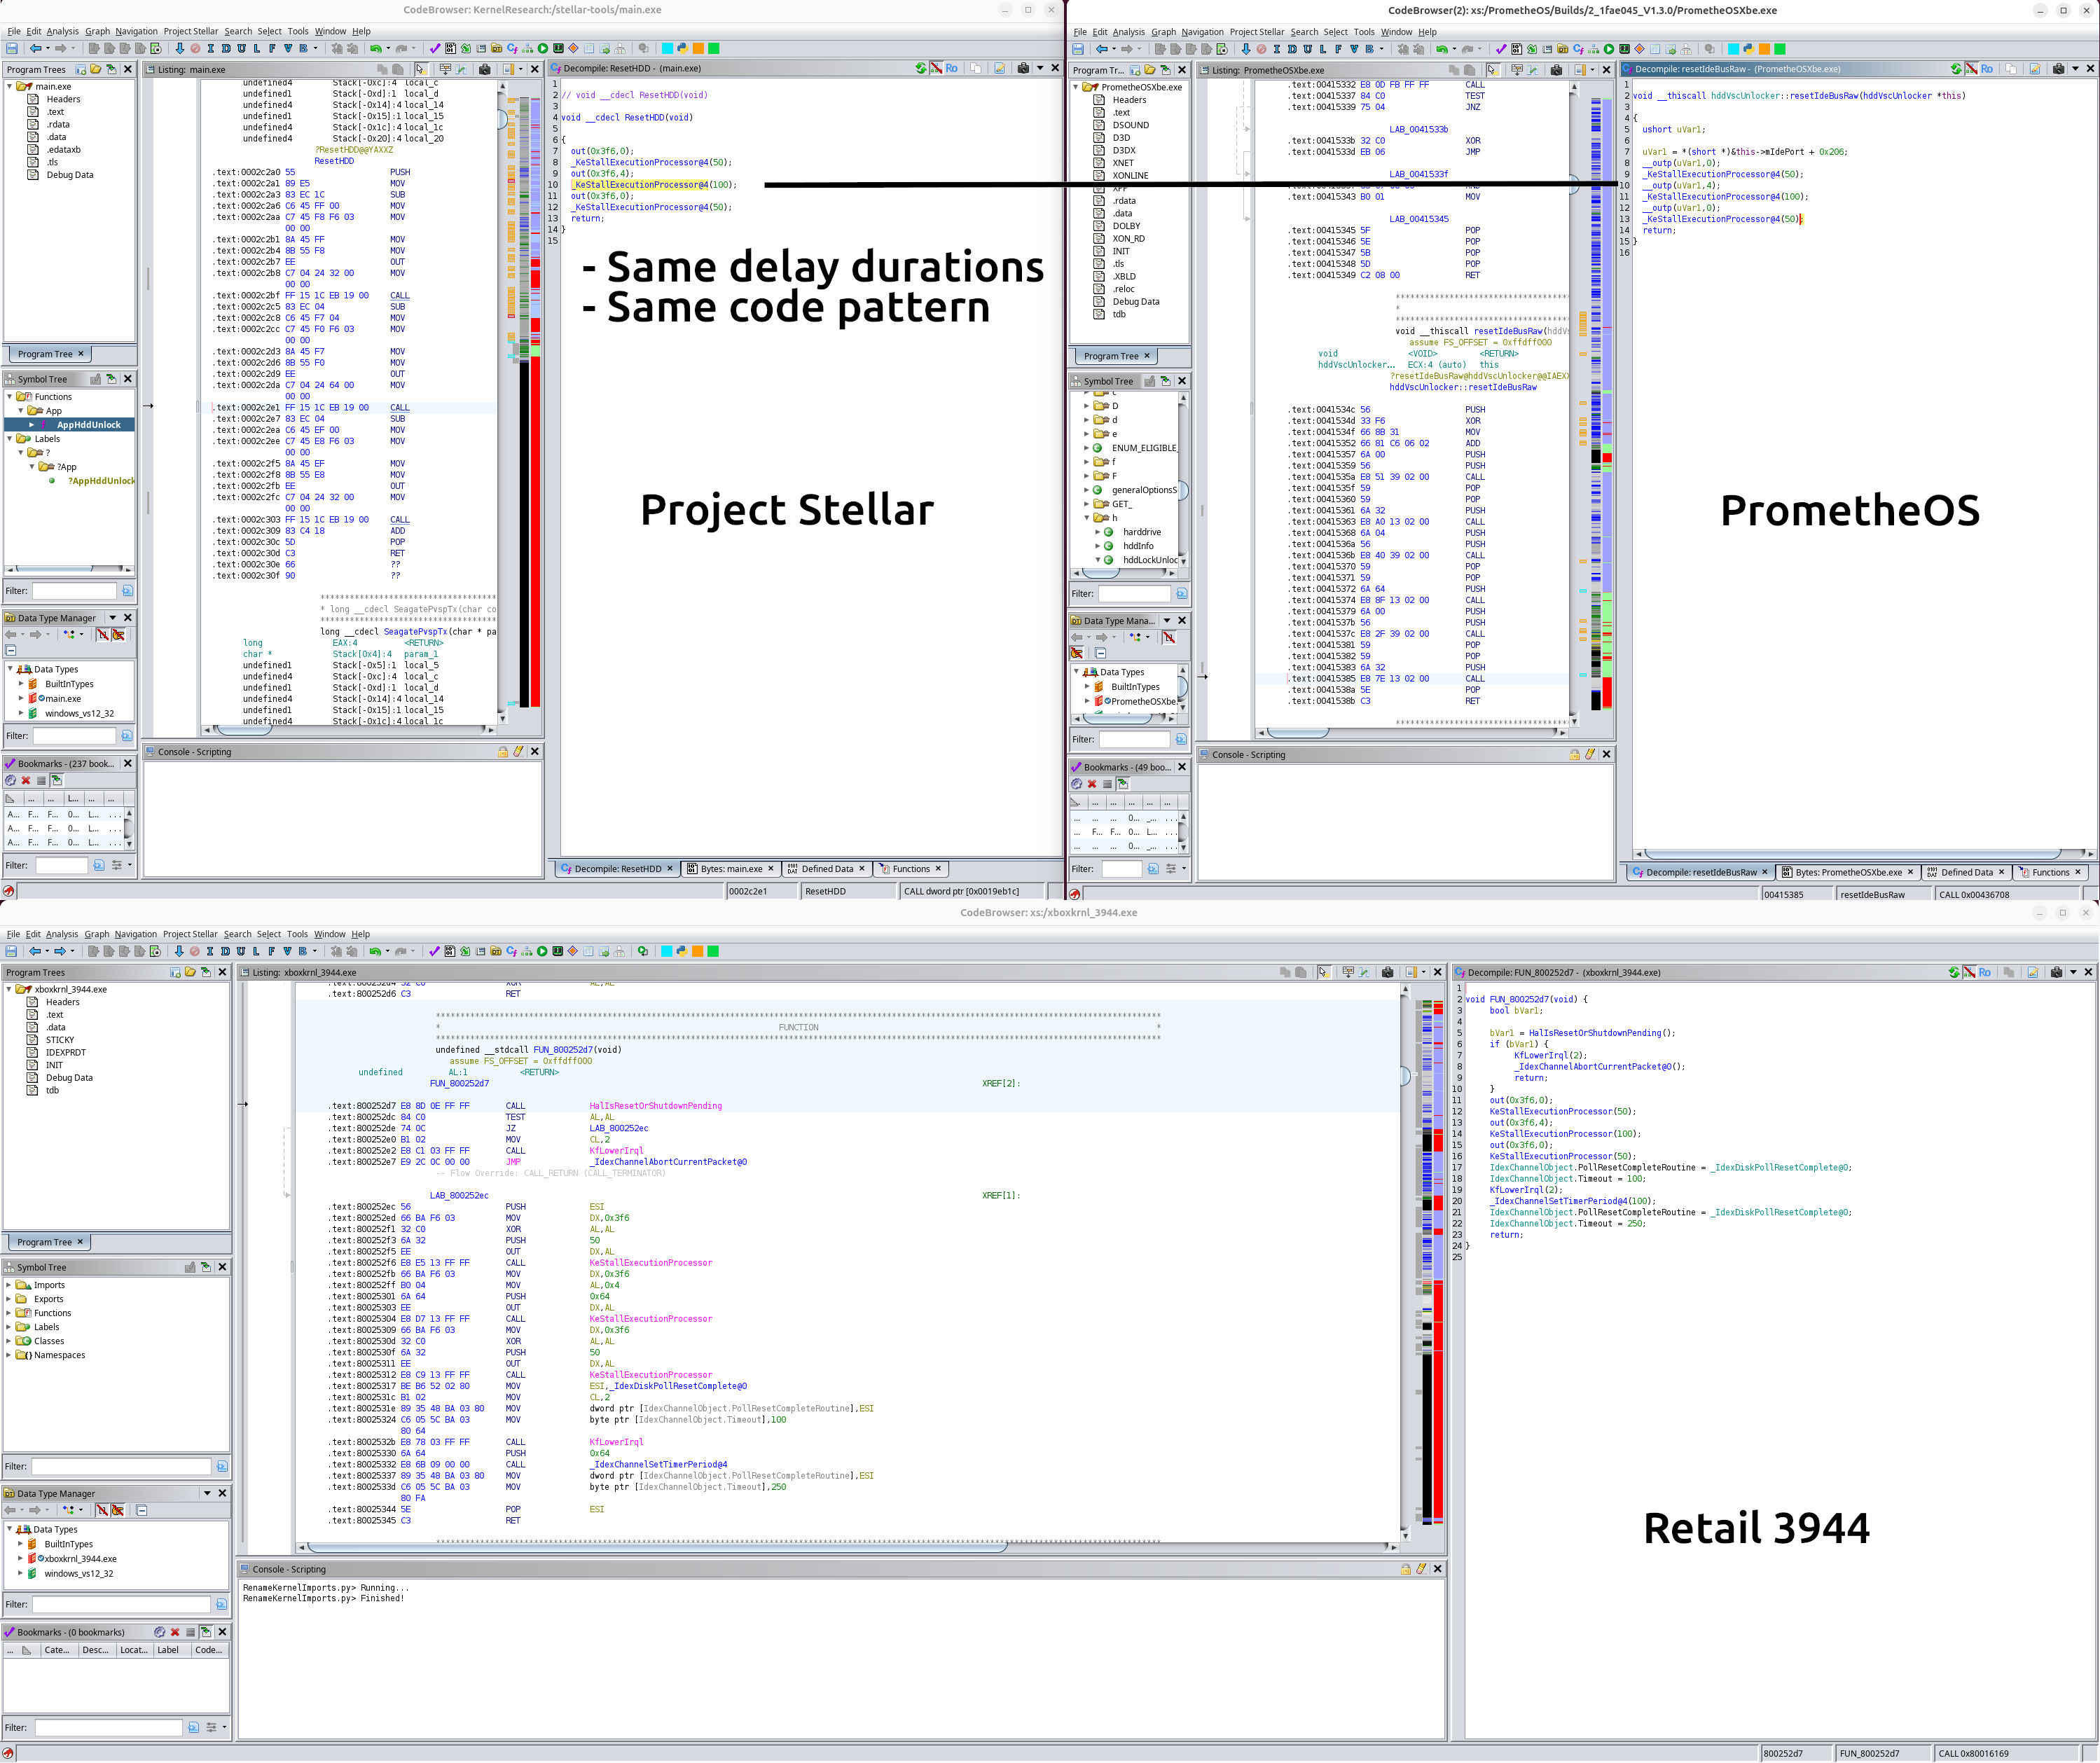
Task: Re-decompile ResetHDD with refresh icon
Action: 921,68
